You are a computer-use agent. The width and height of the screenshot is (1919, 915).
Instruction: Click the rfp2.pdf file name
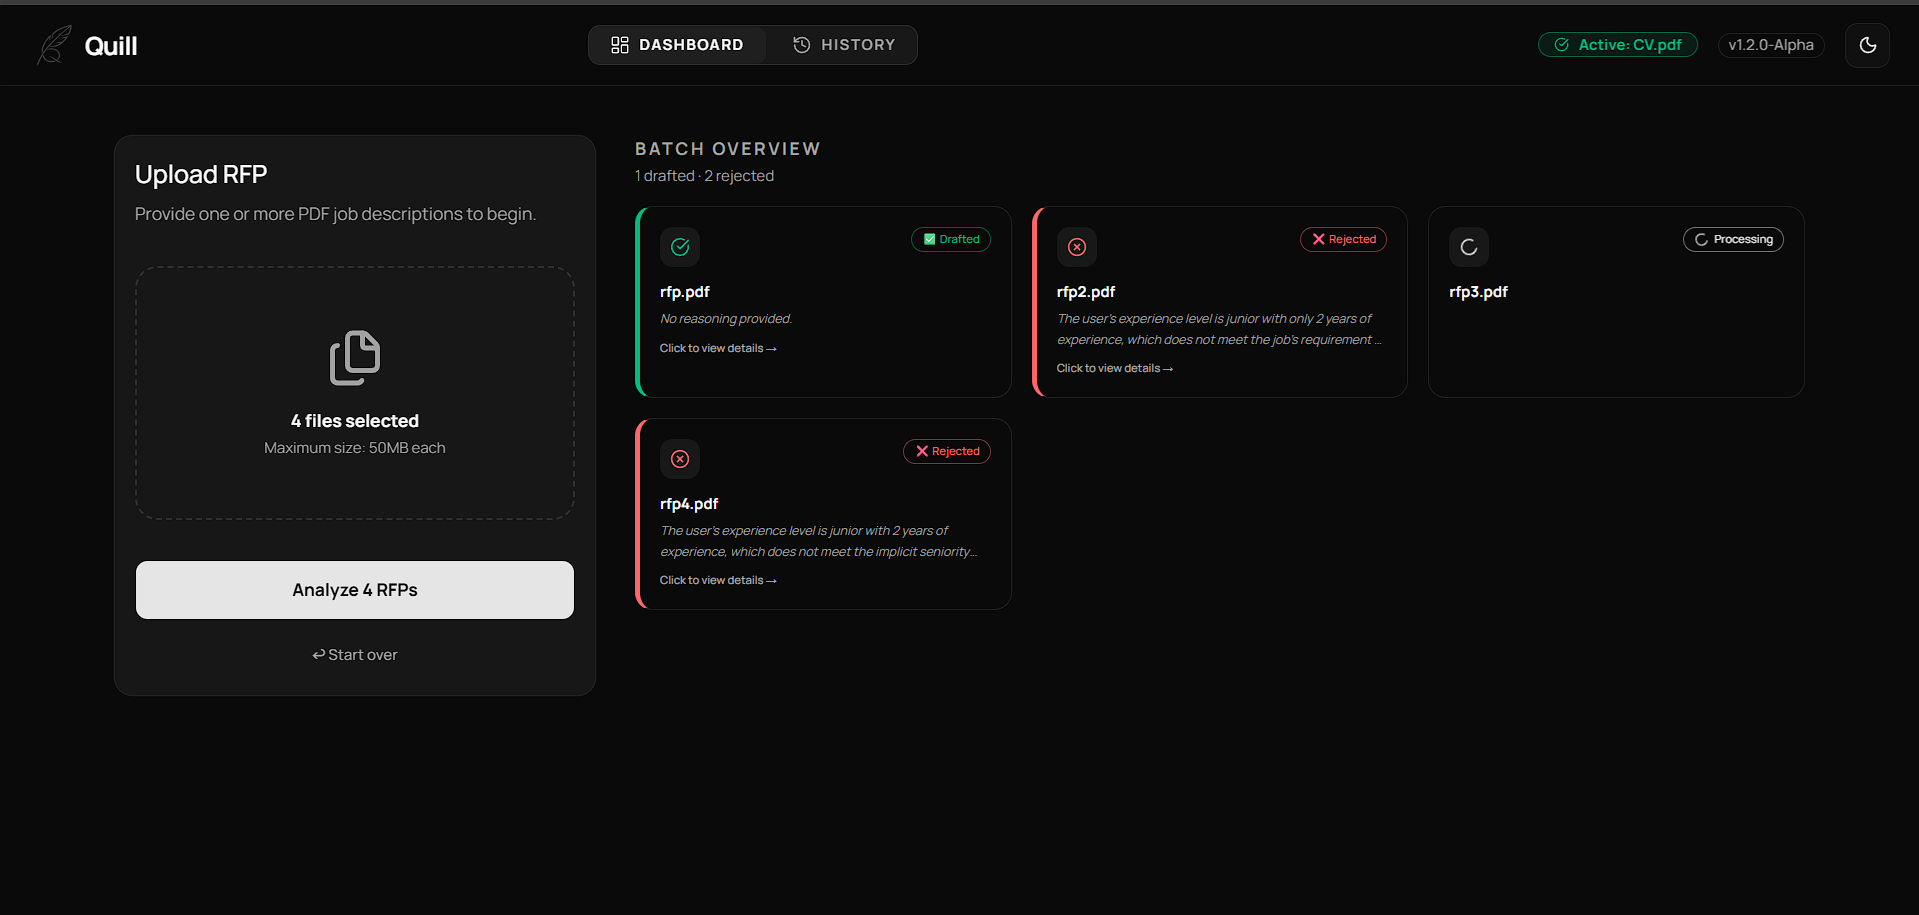(x=1086, y=292)
